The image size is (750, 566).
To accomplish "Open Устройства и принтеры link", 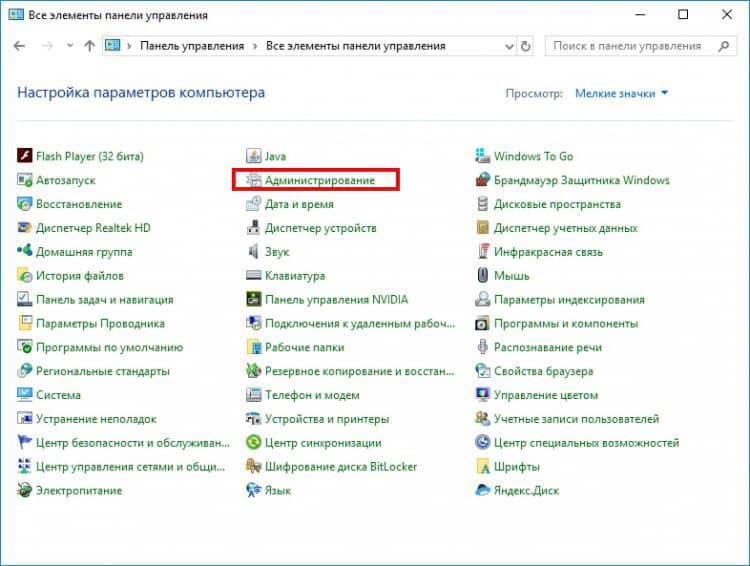I will [327, 419].
